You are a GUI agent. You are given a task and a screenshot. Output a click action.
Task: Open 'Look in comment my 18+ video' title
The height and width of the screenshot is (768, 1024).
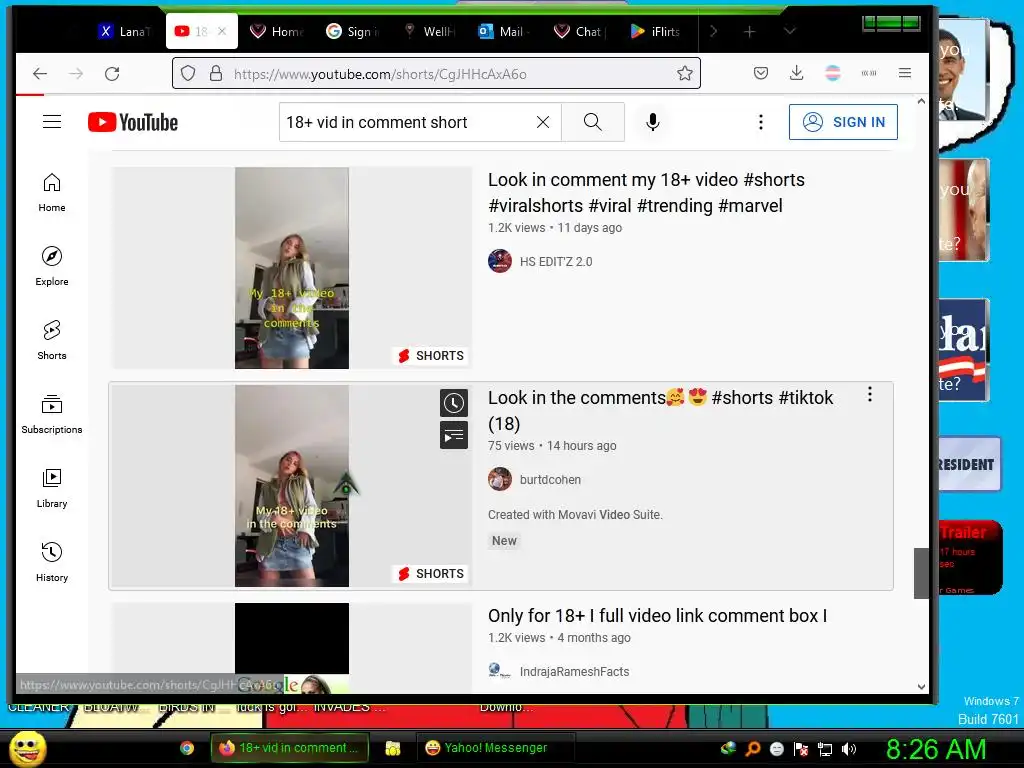(x=646, y=193)
